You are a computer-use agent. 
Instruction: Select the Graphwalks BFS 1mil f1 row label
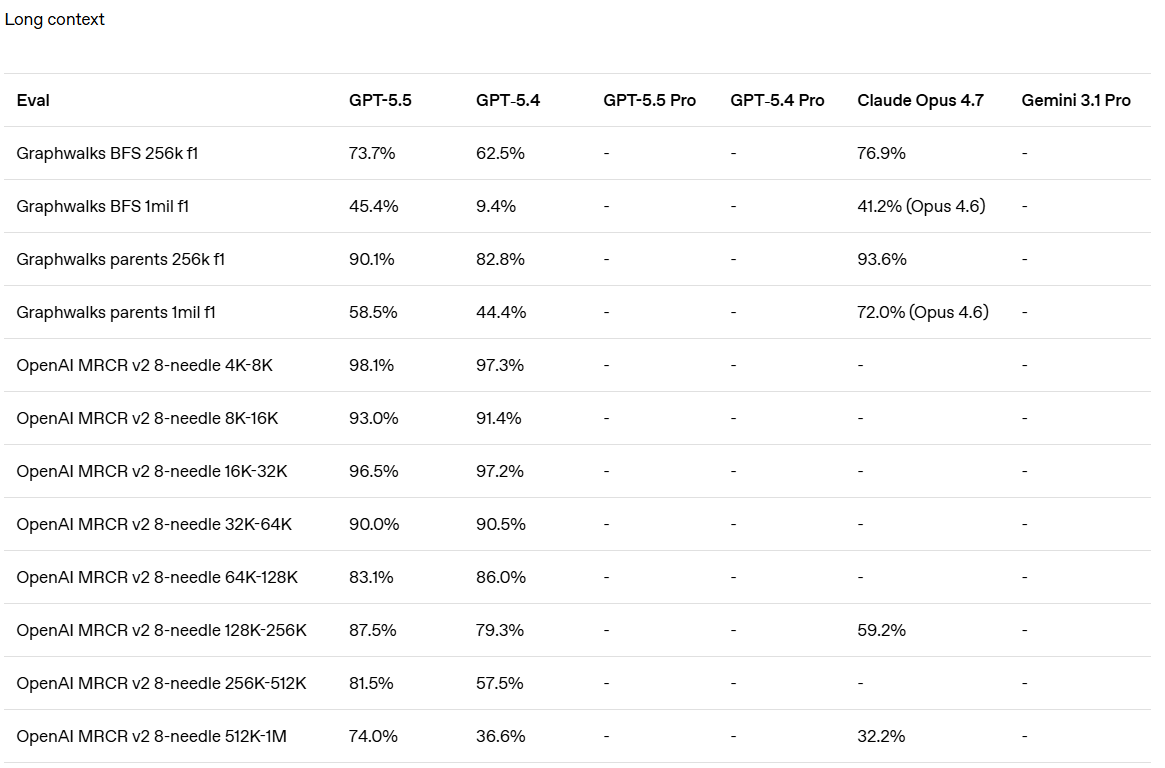point(103,206)
